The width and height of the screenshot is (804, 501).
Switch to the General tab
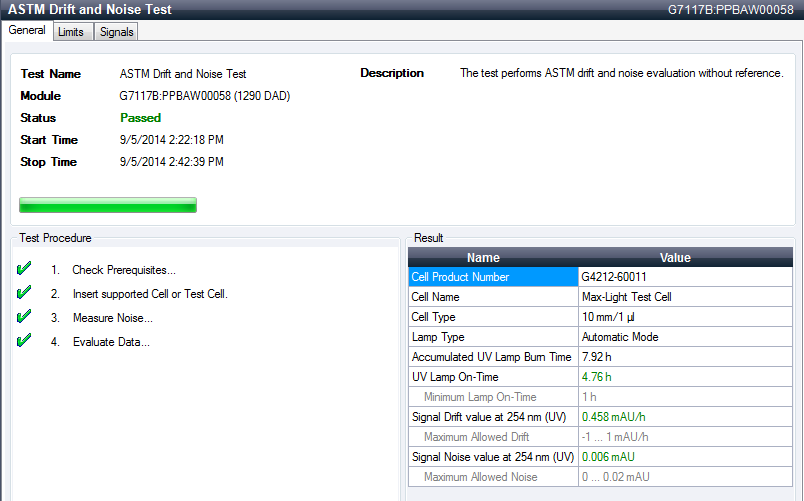(27, 30)
